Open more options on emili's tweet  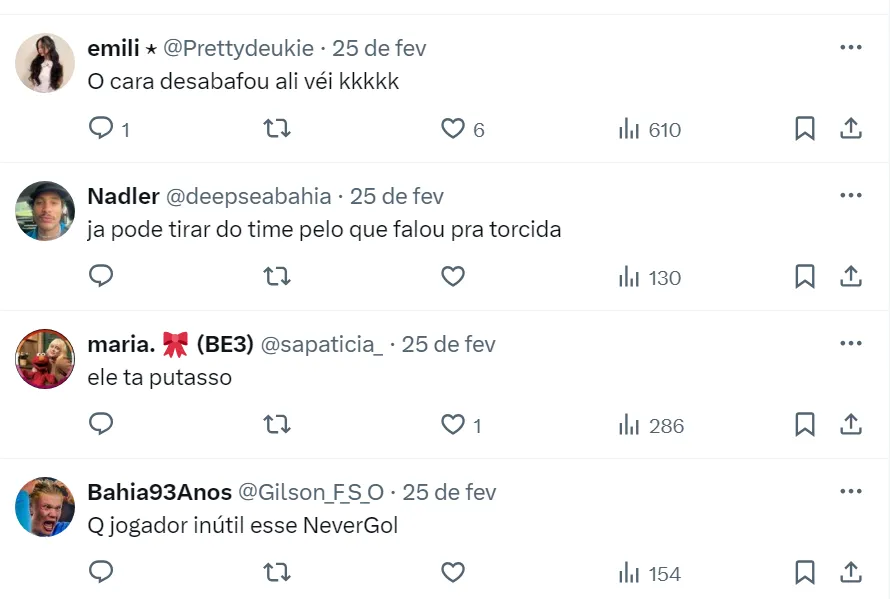[x=850, y=47]
